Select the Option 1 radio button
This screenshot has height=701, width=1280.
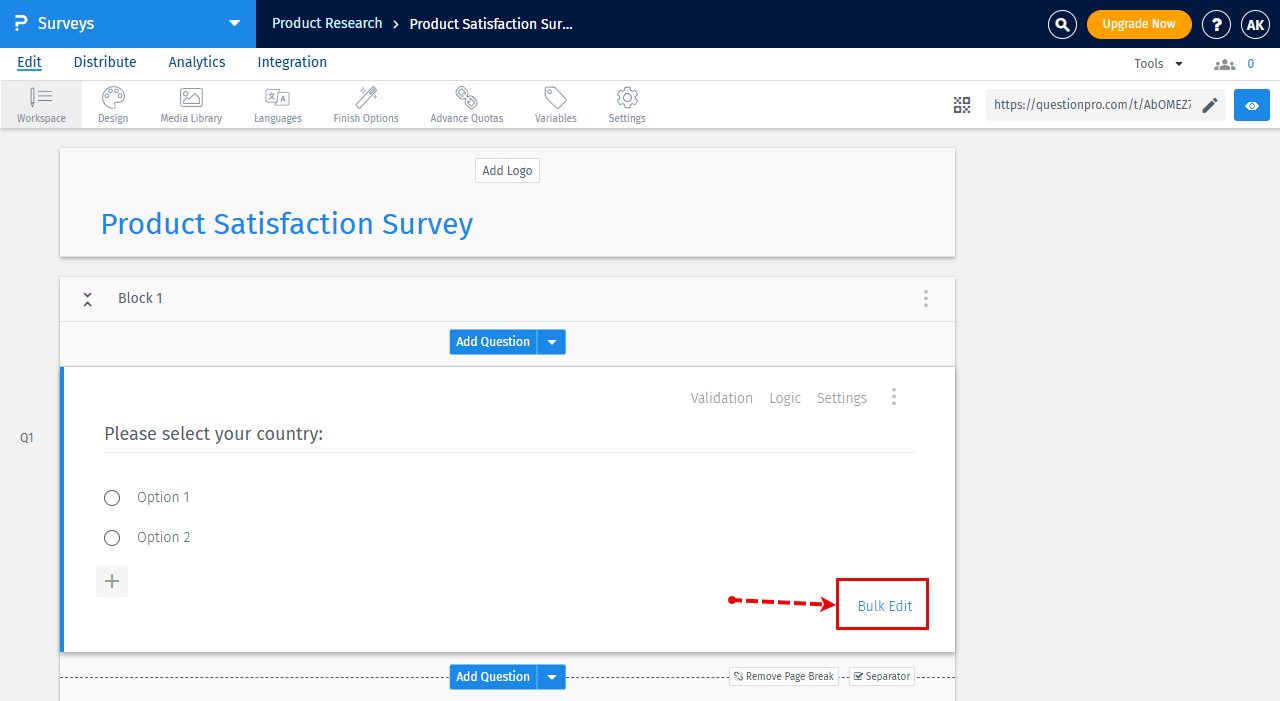click(112, 497)
